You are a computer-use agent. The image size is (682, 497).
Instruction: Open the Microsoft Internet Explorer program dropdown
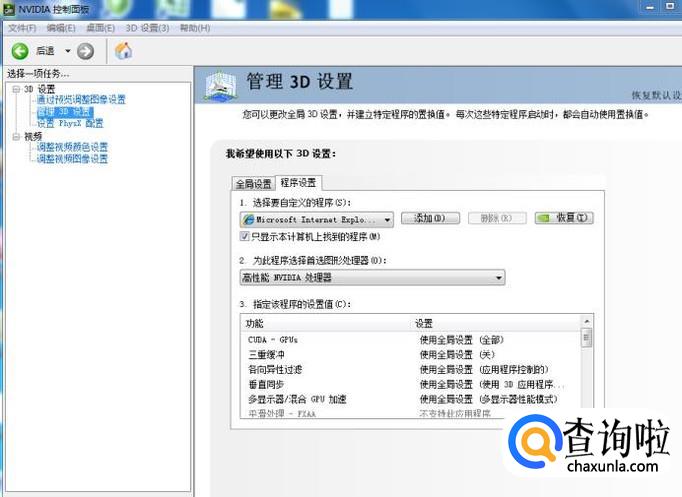pos(317,220)
